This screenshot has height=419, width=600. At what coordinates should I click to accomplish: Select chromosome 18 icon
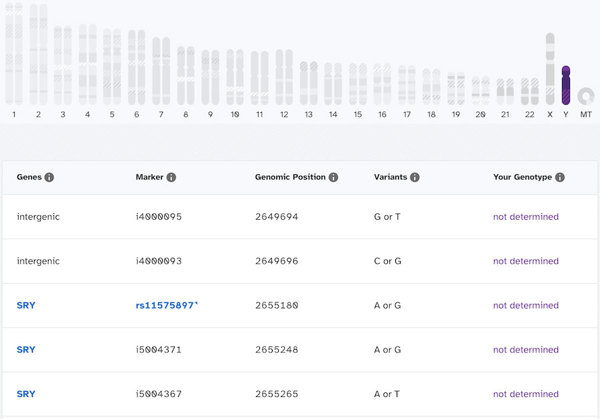[431, 86]
